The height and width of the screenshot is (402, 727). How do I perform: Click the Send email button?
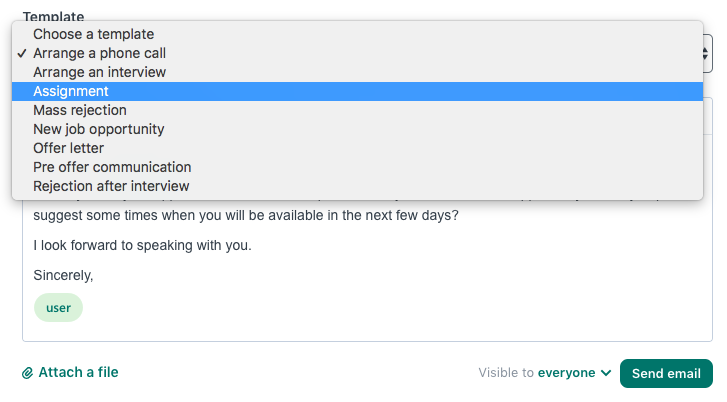(666, 373)
